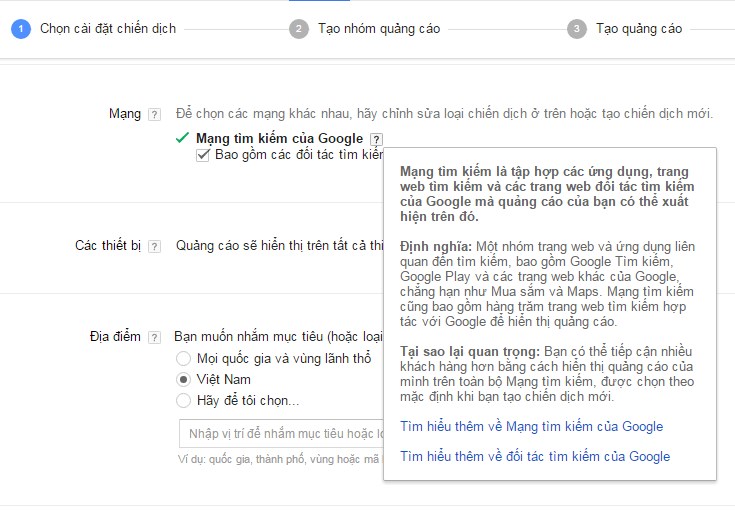Click Quảng cáo sẽ hiển thị device text
The width and height of the screenshot is (735, 520).
click(279, 245)
